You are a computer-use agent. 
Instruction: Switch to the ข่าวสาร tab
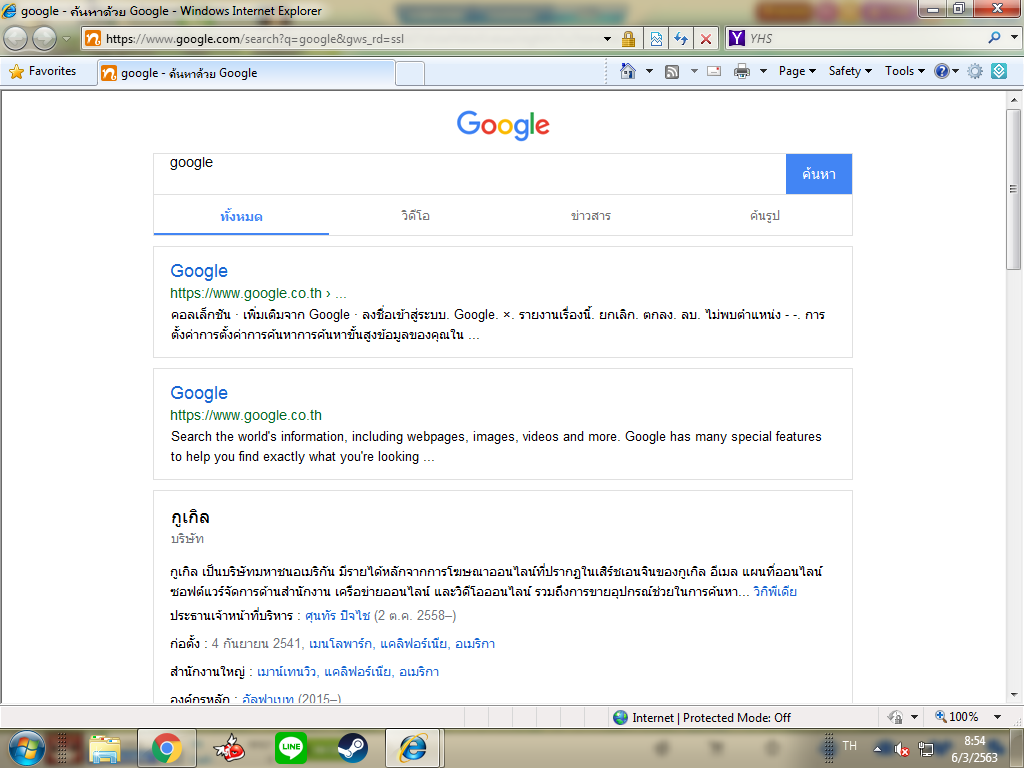[590, 216]
